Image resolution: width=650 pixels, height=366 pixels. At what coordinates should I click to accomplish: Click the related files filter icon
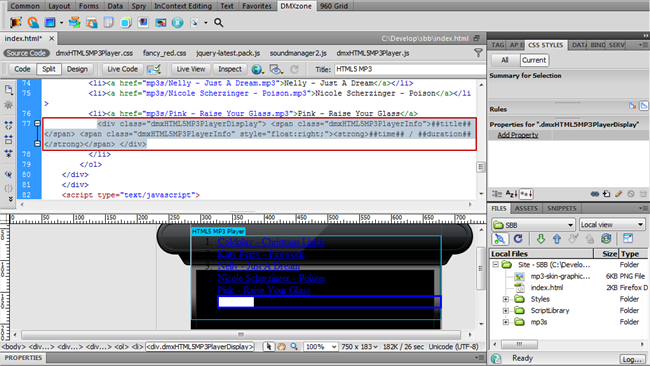[x=478, y=53]
